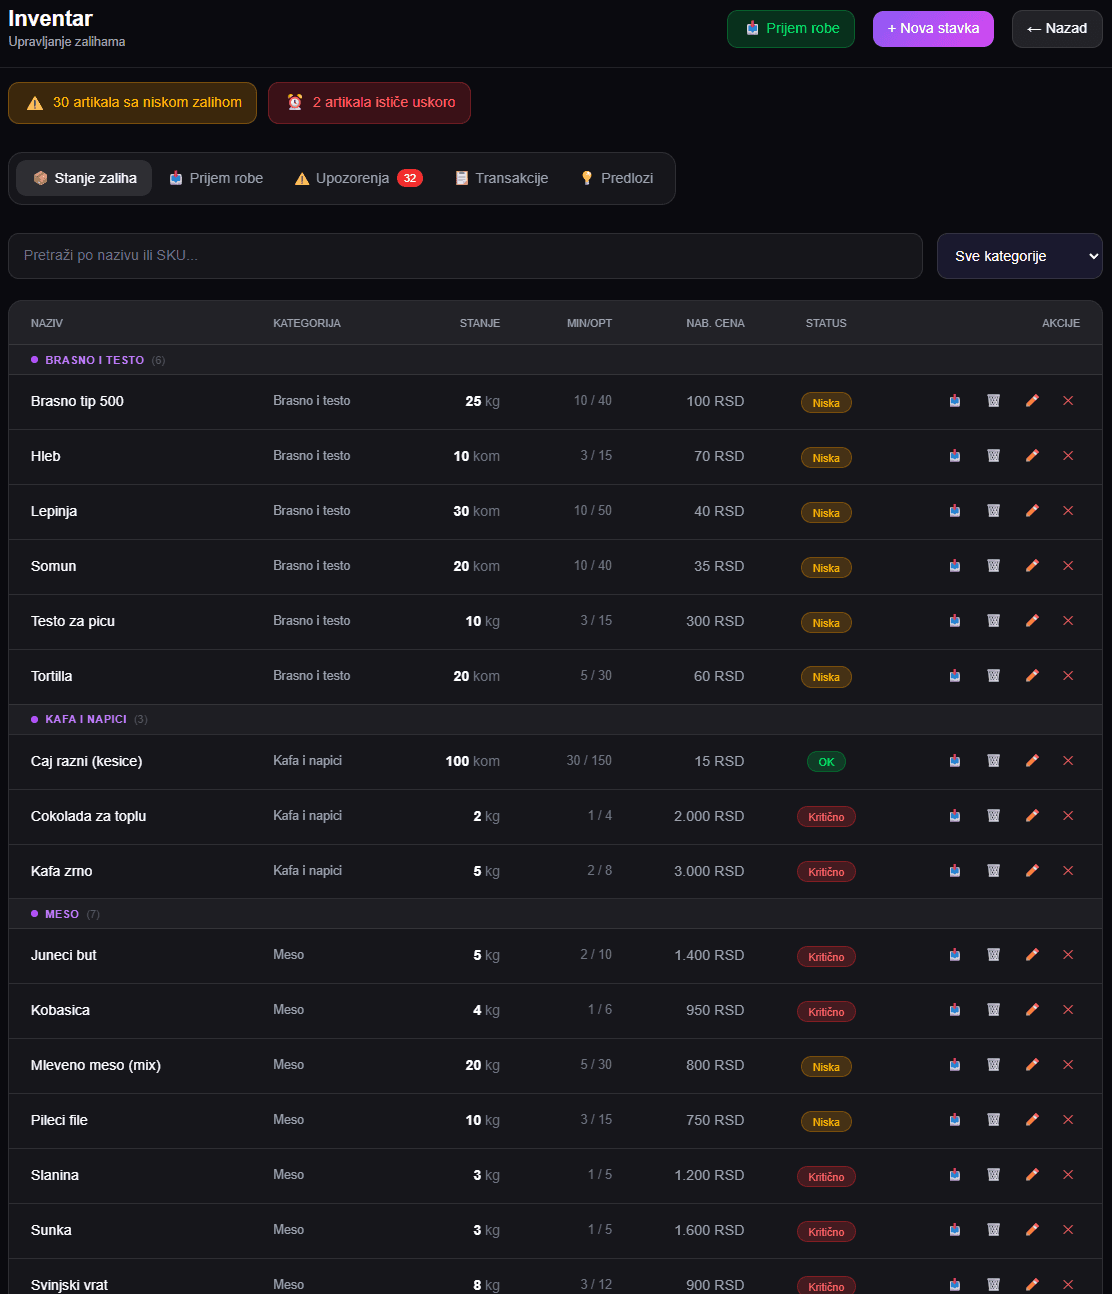
Task: Click receive icon for Caj razni (kesice)
Action: click(955, 761)
